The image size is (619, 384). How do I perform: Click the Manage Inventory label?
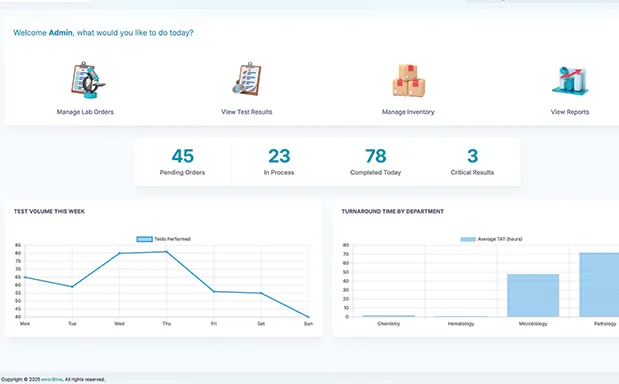click(408, 112)
